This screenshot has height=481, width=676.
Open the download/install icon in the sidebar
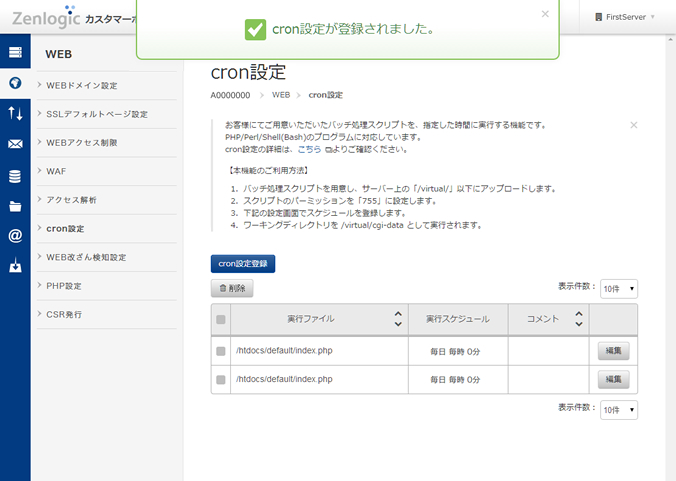point(15,265)
